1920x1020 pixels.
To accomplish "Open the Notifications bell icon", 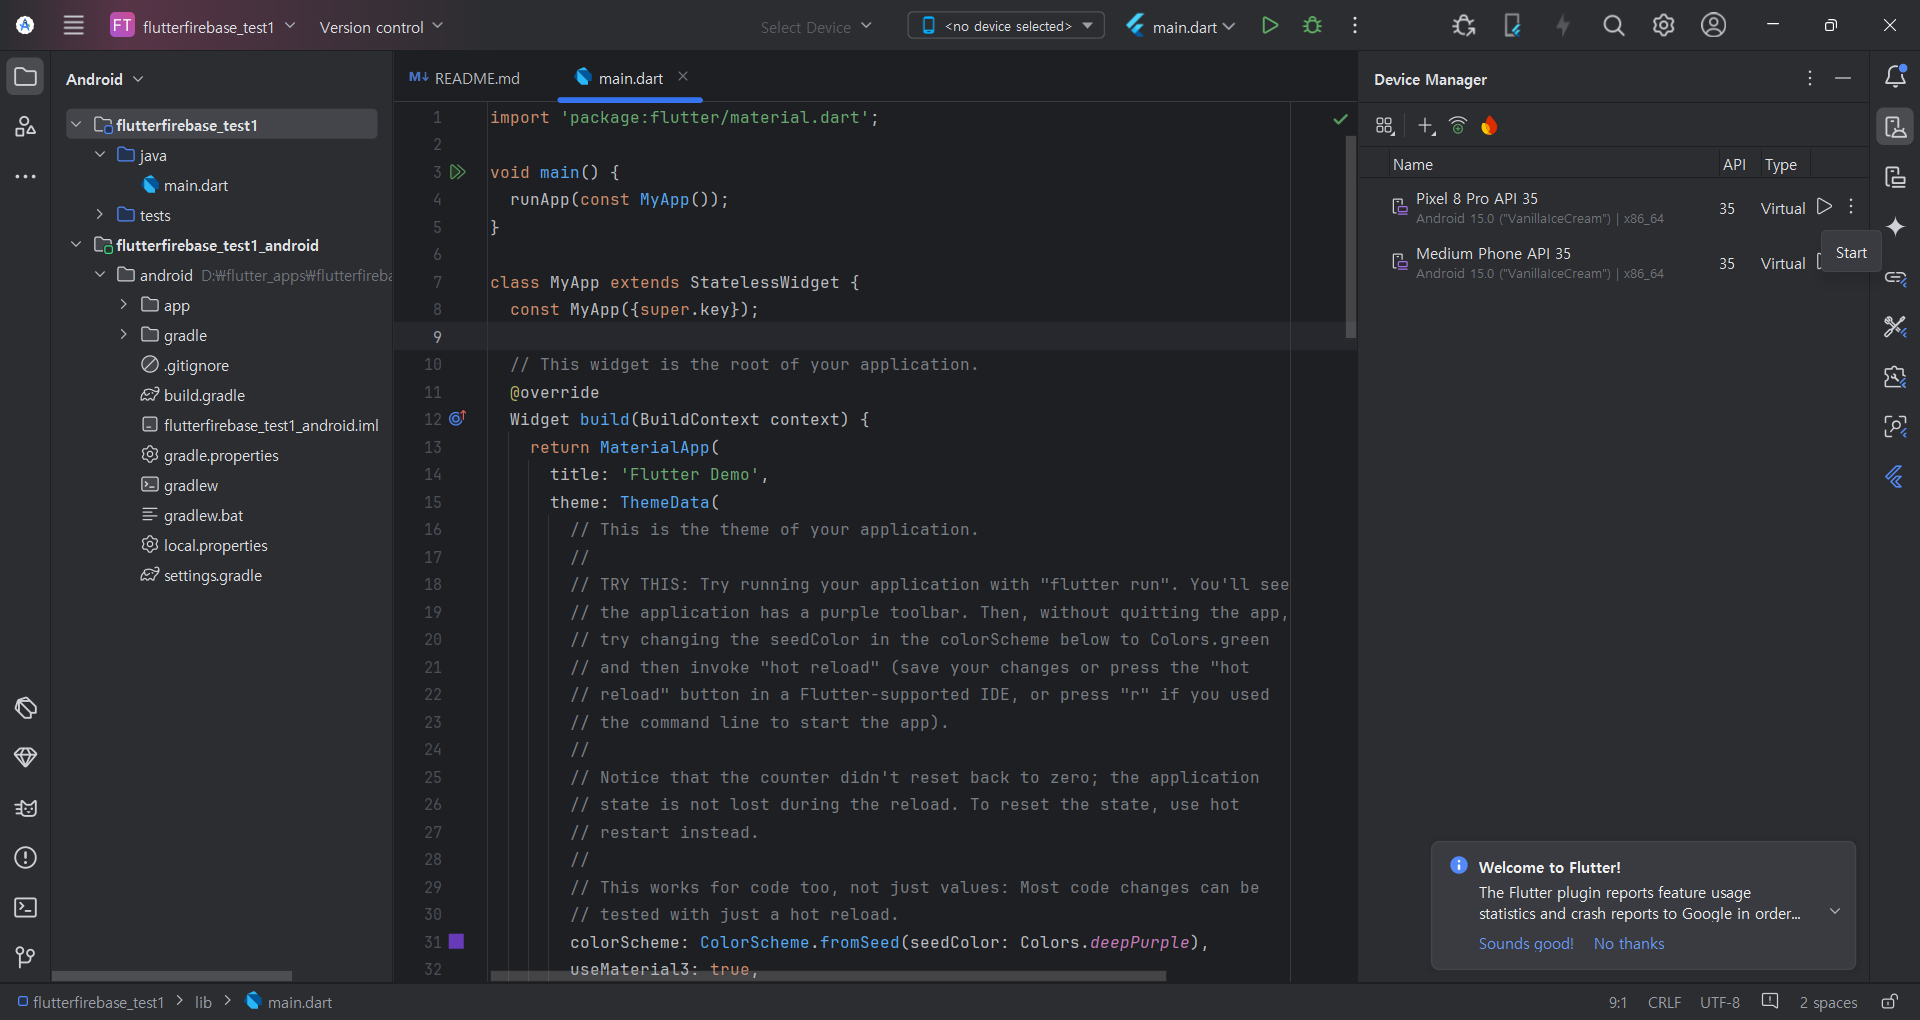I will (1895, 77).
